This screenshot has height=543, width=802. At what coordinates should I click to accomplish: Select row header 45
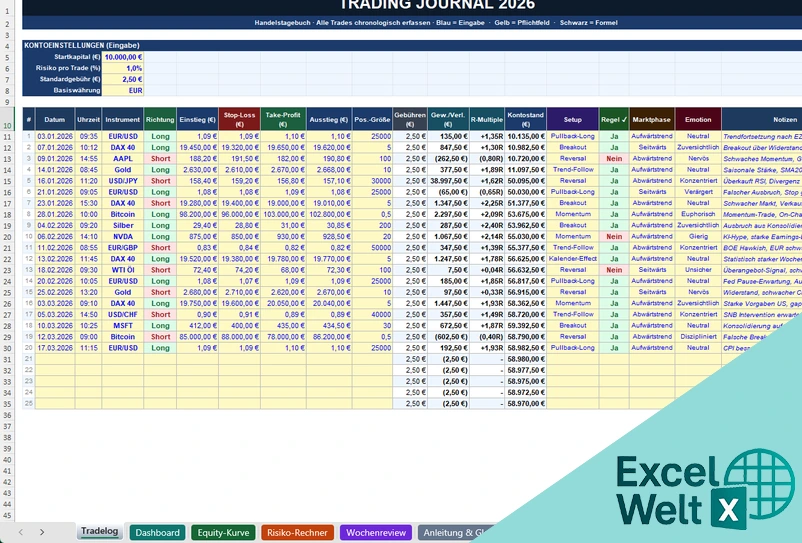(x=8, y=516)
